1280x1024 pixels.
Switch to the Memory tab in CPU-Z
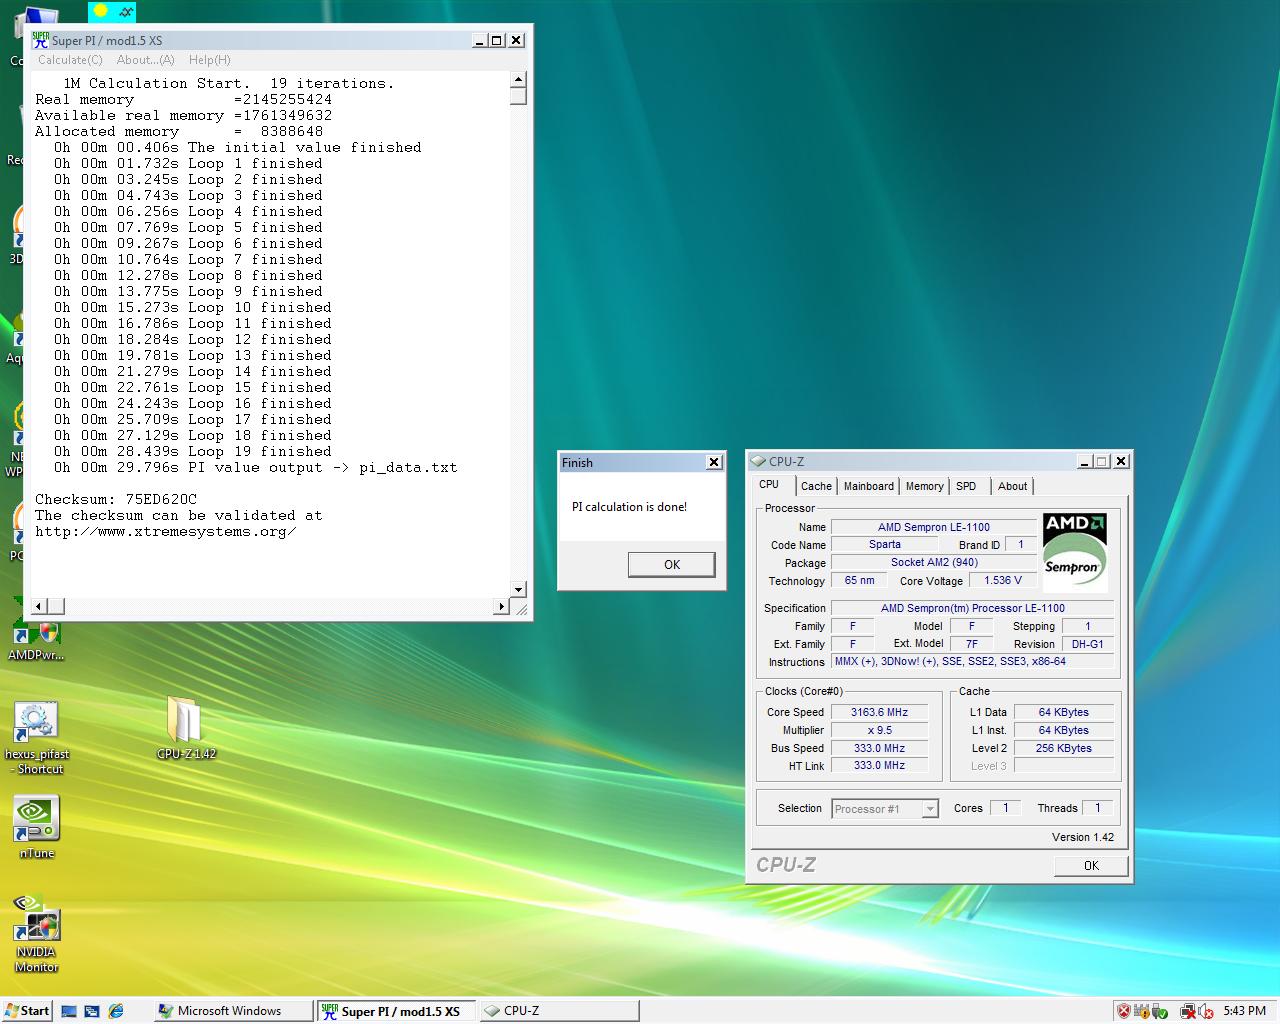(924, 486)
